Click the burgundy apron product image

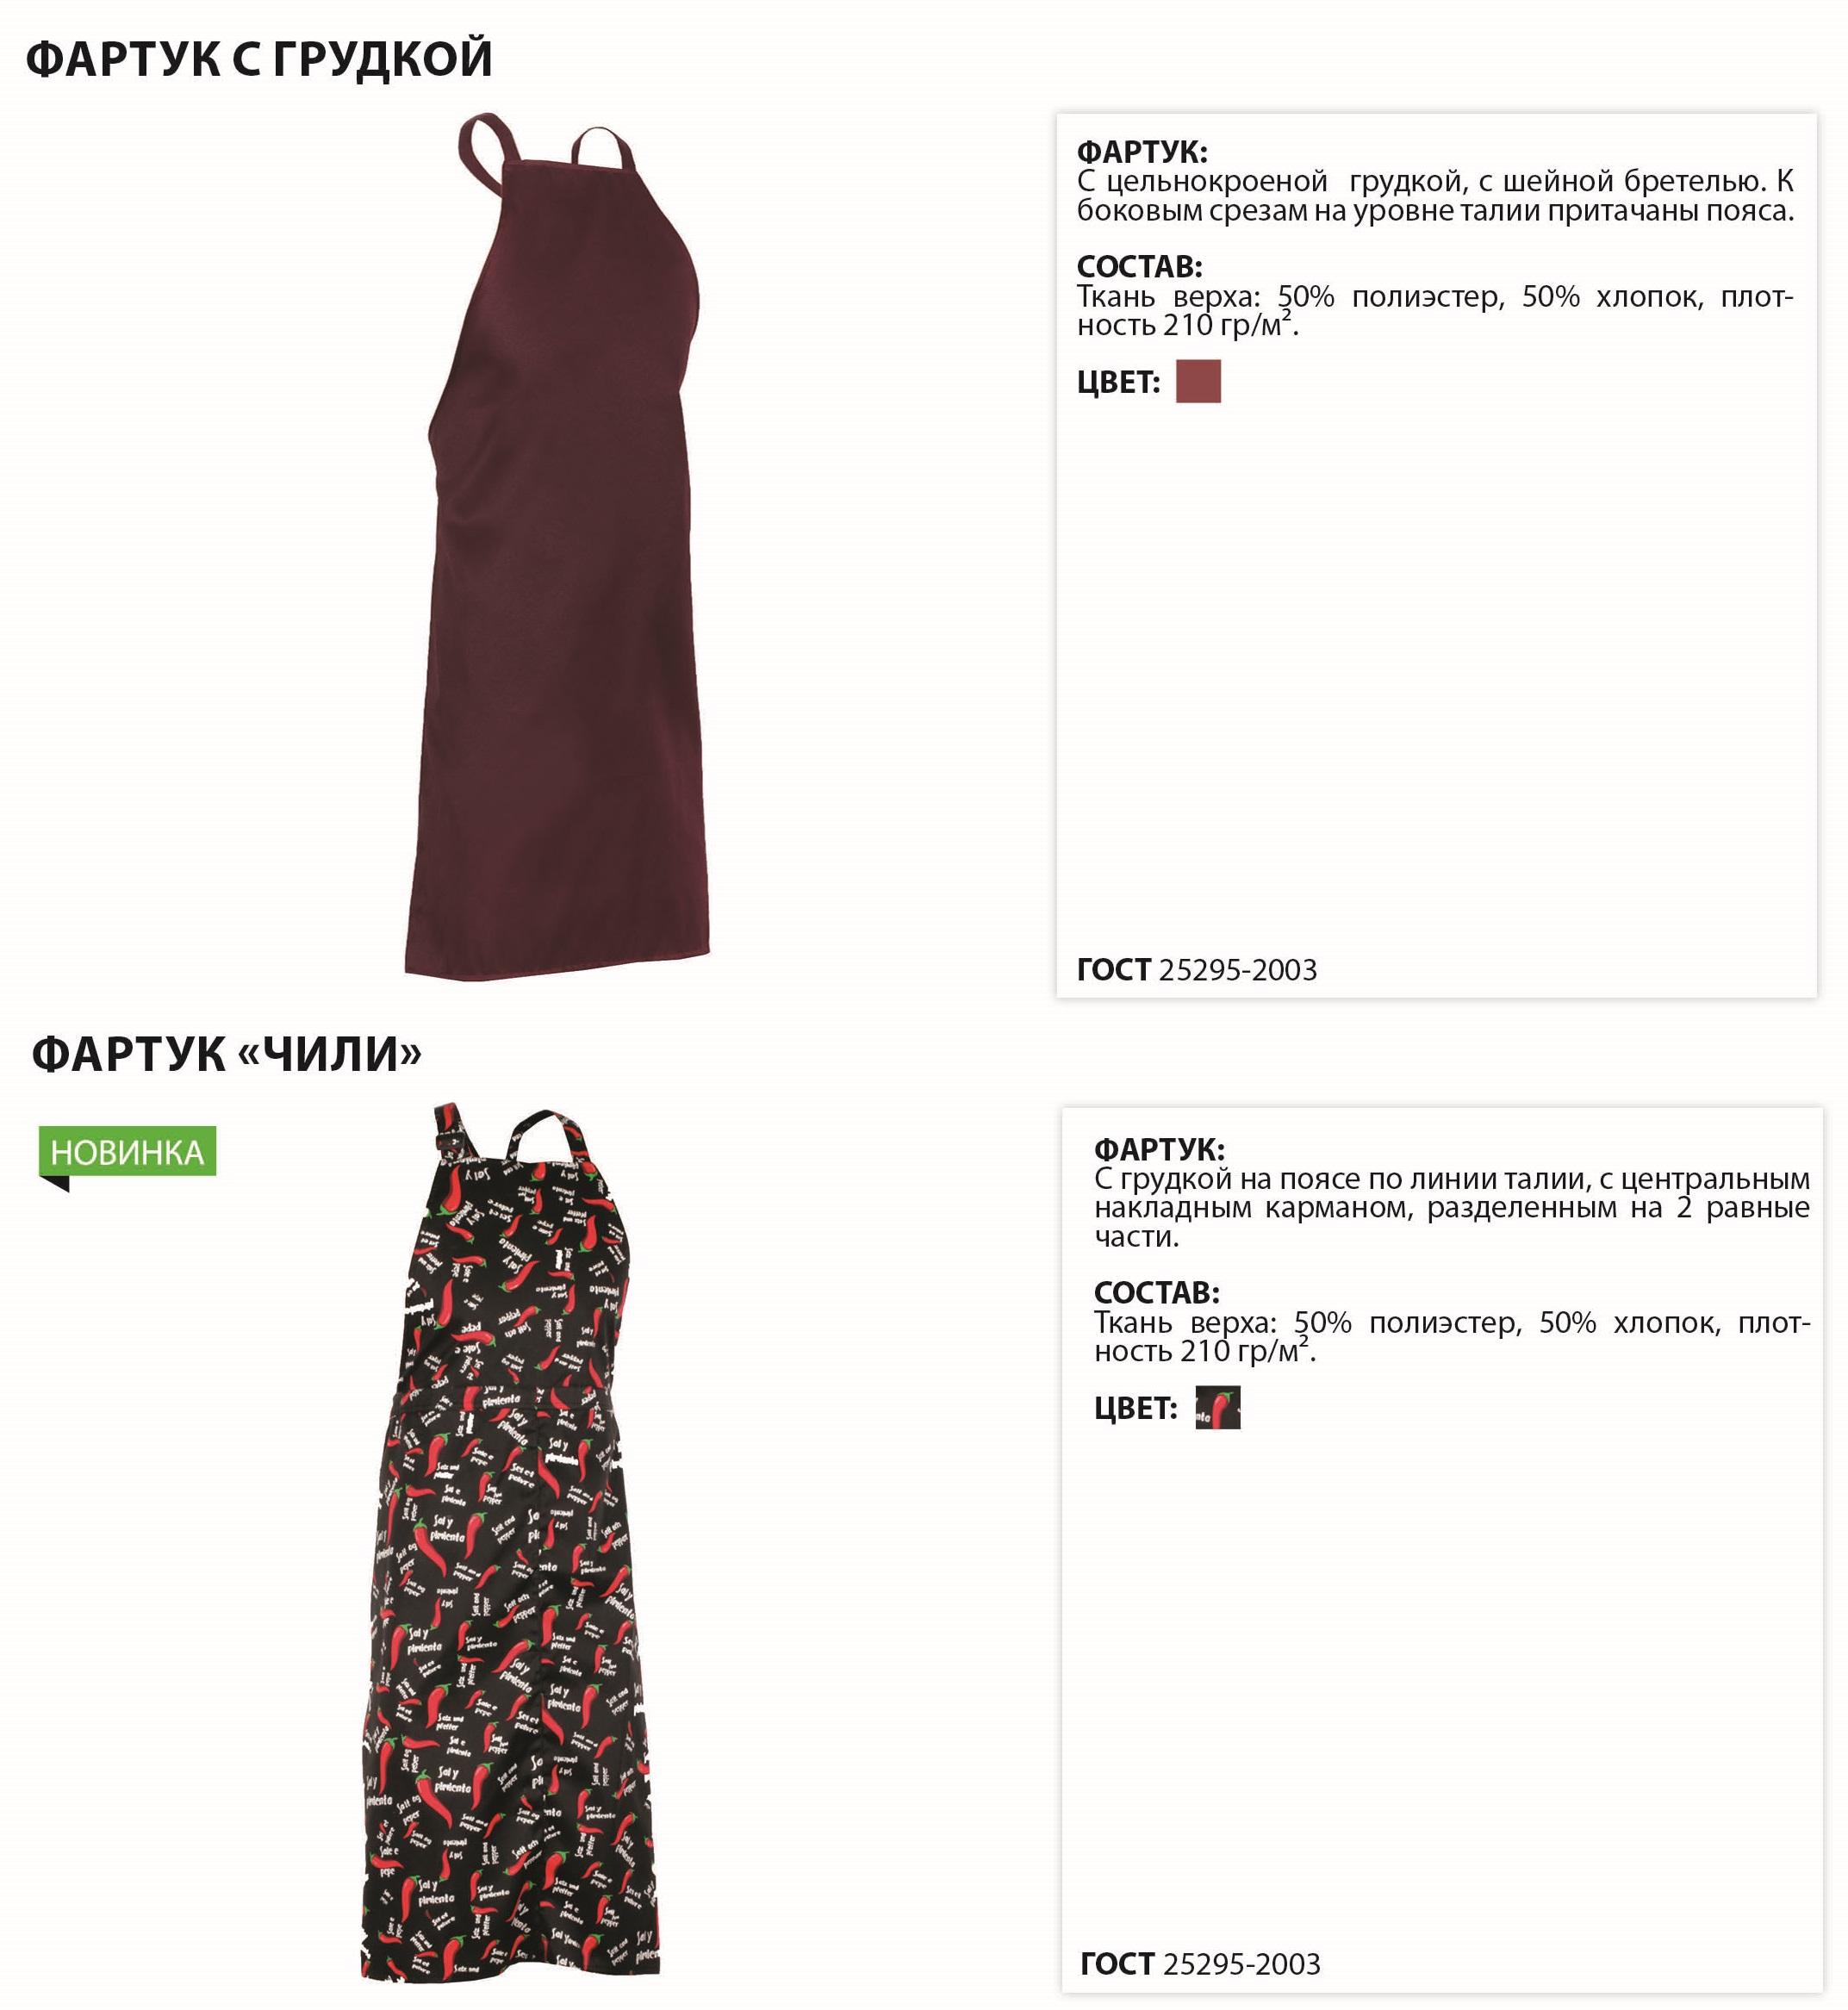pyautogui.click(x=558, y=546)
